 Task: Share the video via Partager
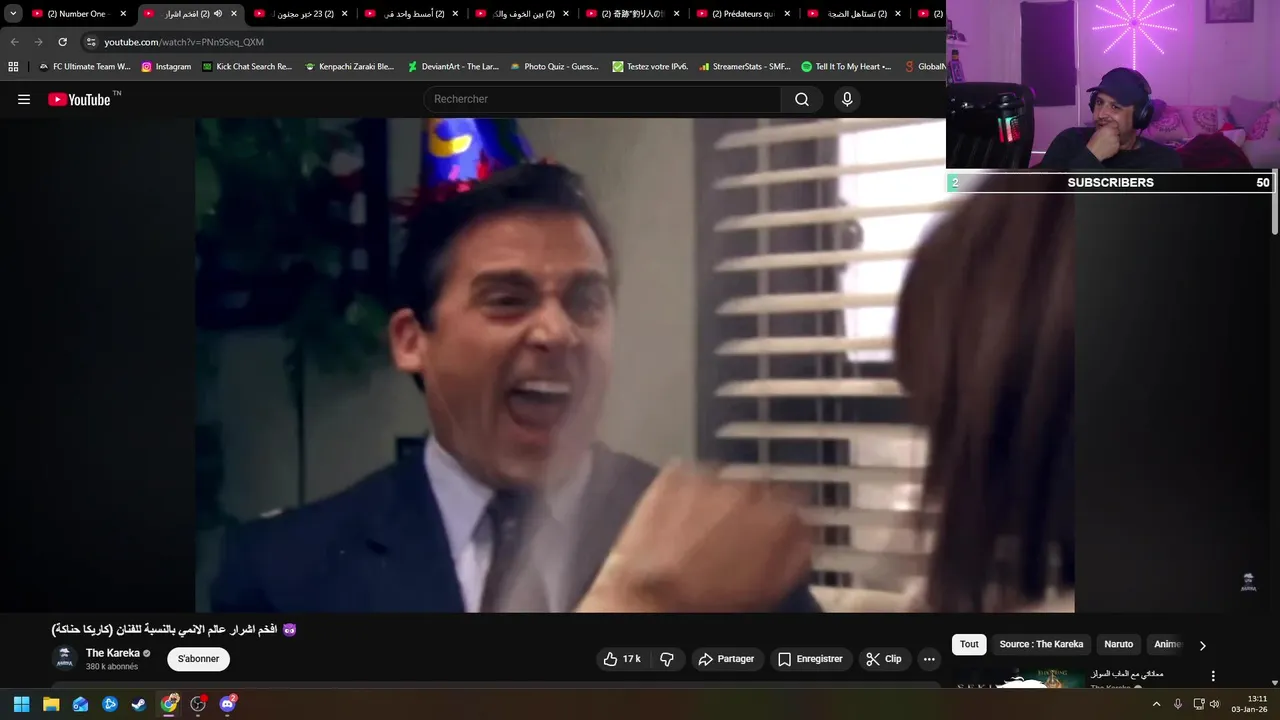click(727, 659)
